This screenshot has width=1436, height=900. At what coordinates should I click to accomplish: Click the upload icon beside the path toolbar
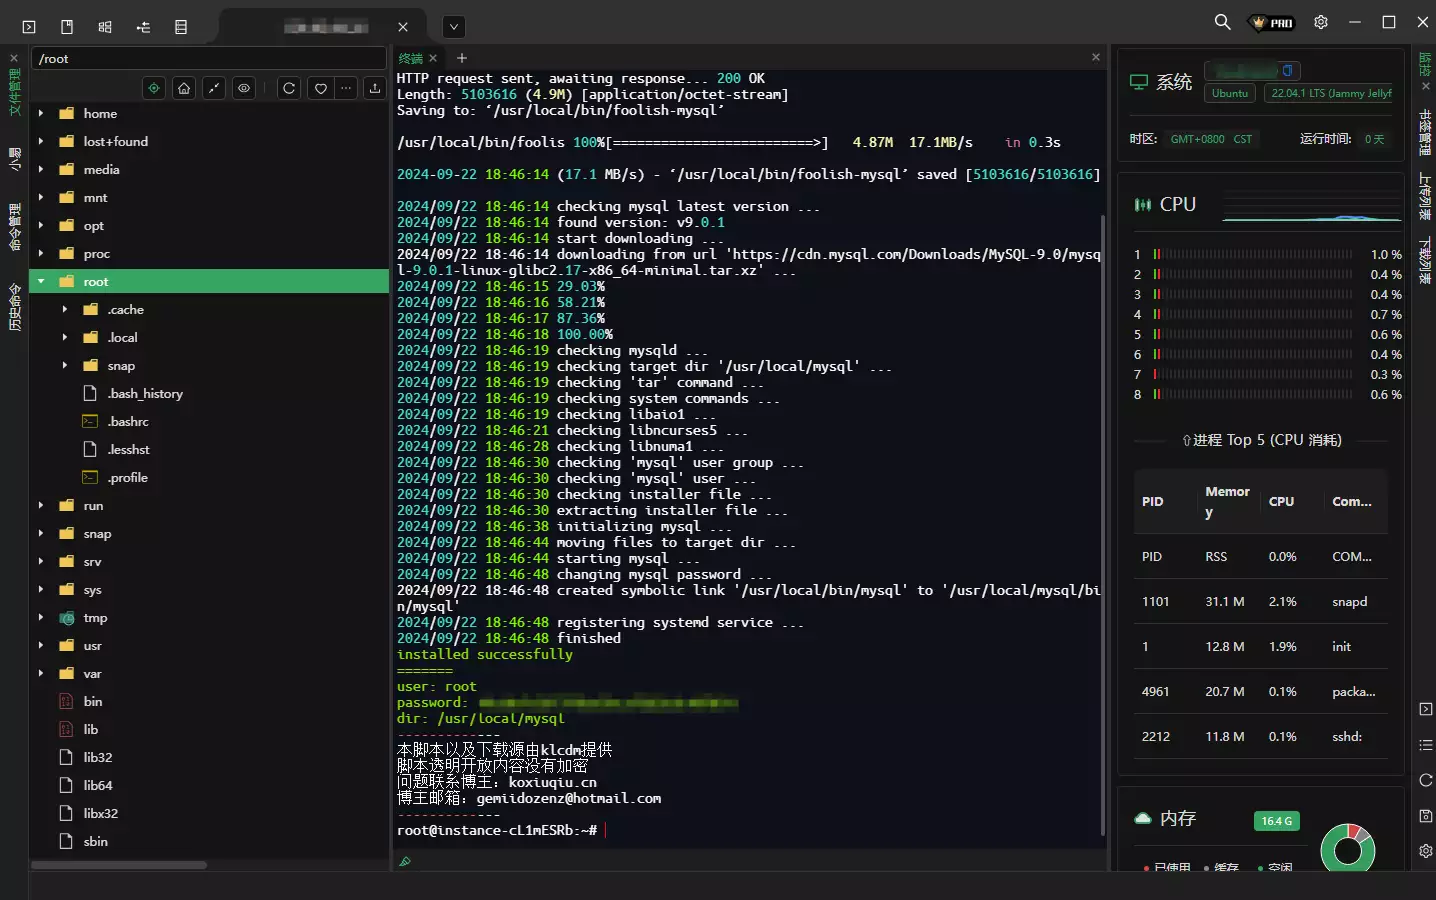point(374,88)
